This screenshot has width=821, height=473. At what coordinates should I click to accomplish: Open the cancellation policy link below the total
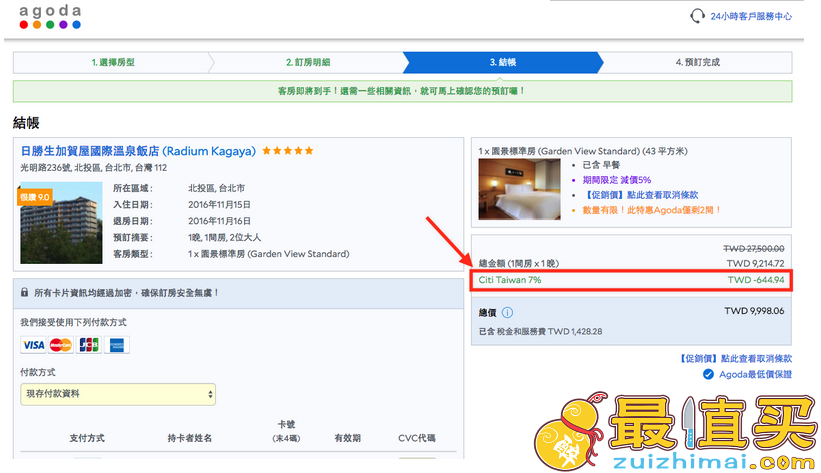coord(735,358)
